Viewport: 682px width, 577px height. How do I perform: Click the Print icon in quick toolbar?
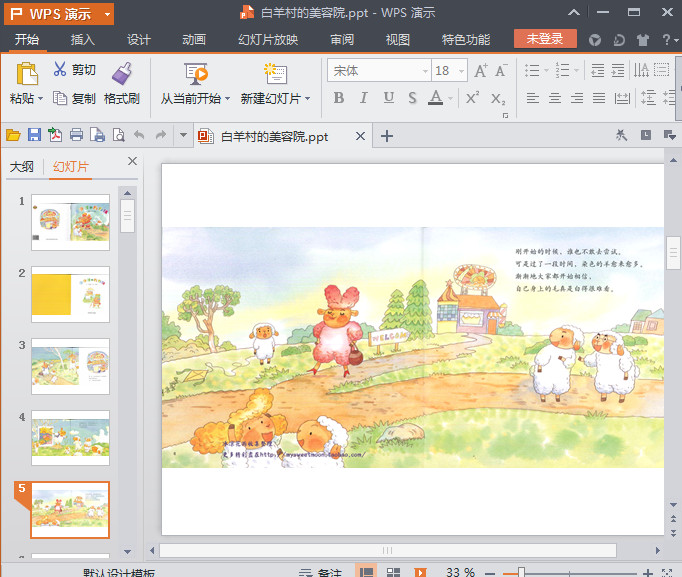pyautogui.click(x=75, y=136)
